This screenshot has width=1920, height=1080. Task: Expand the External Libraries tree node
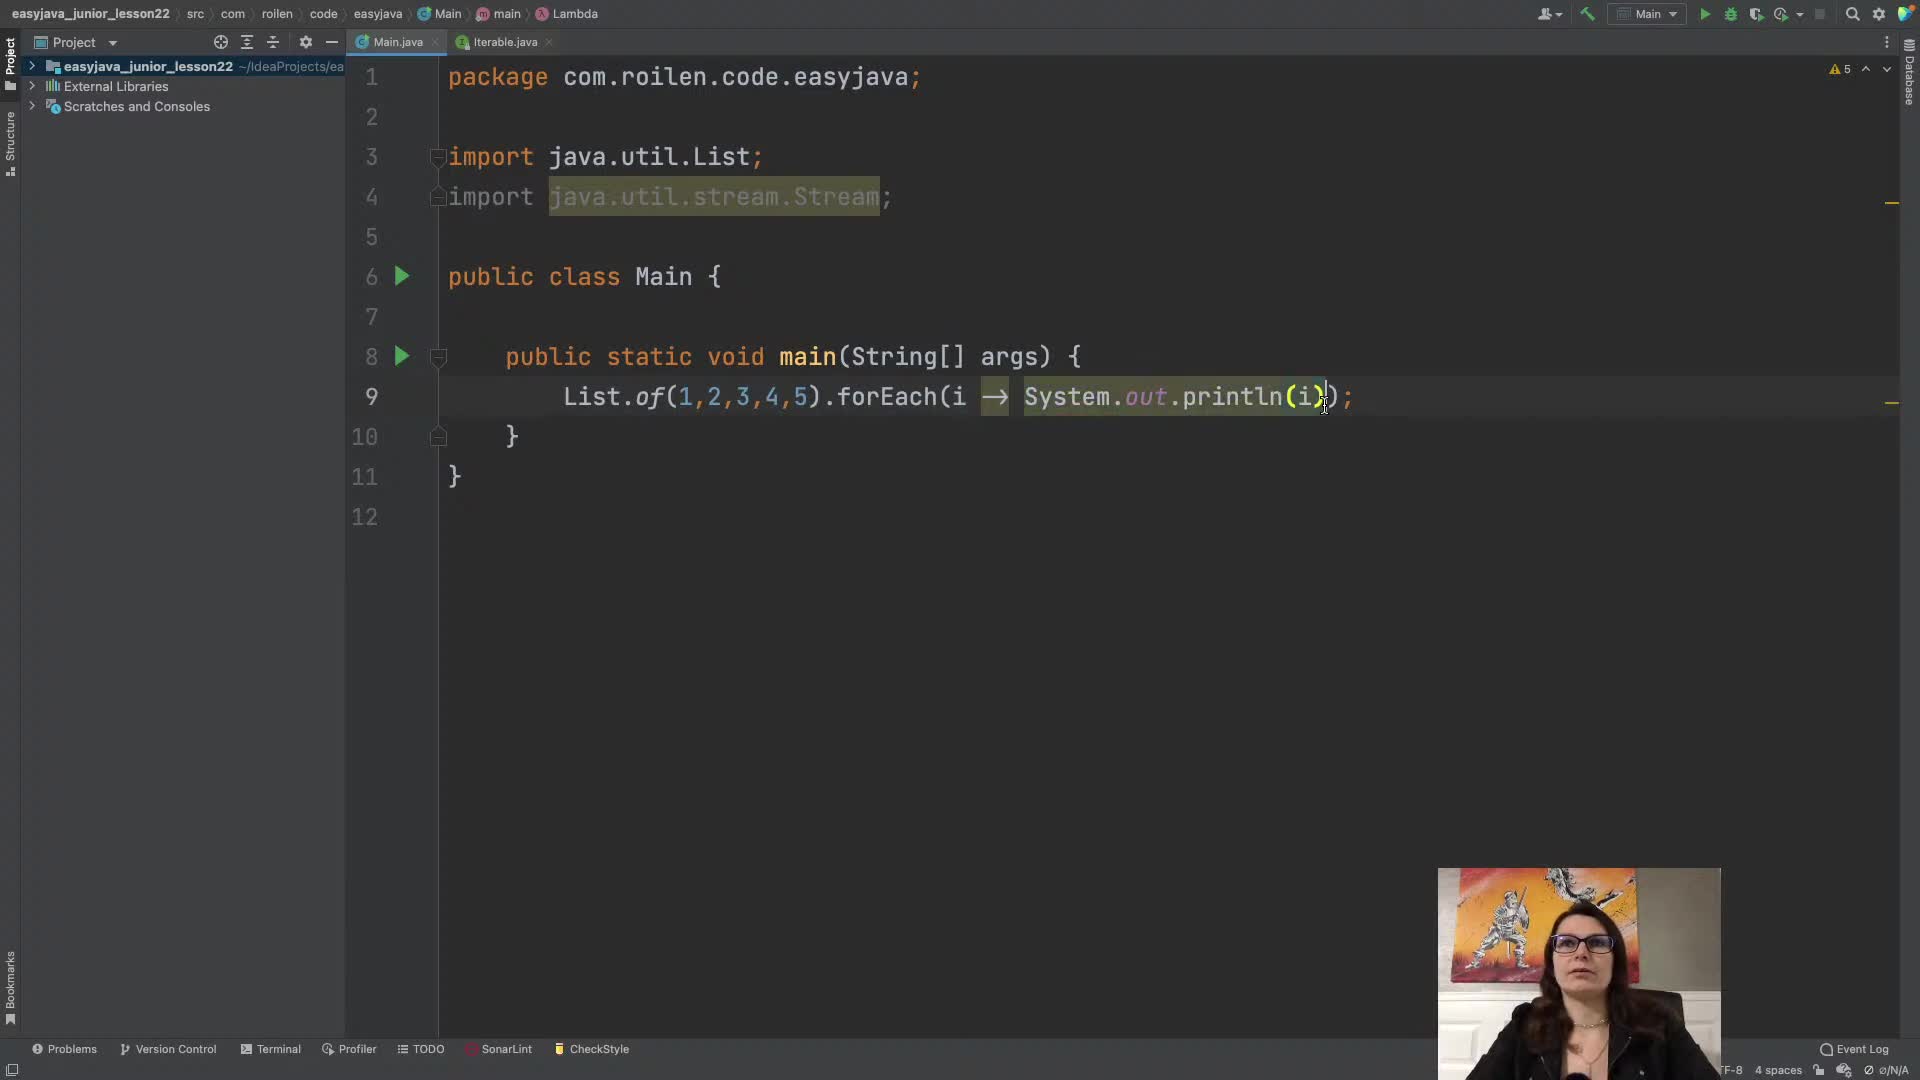click(32, 86)
